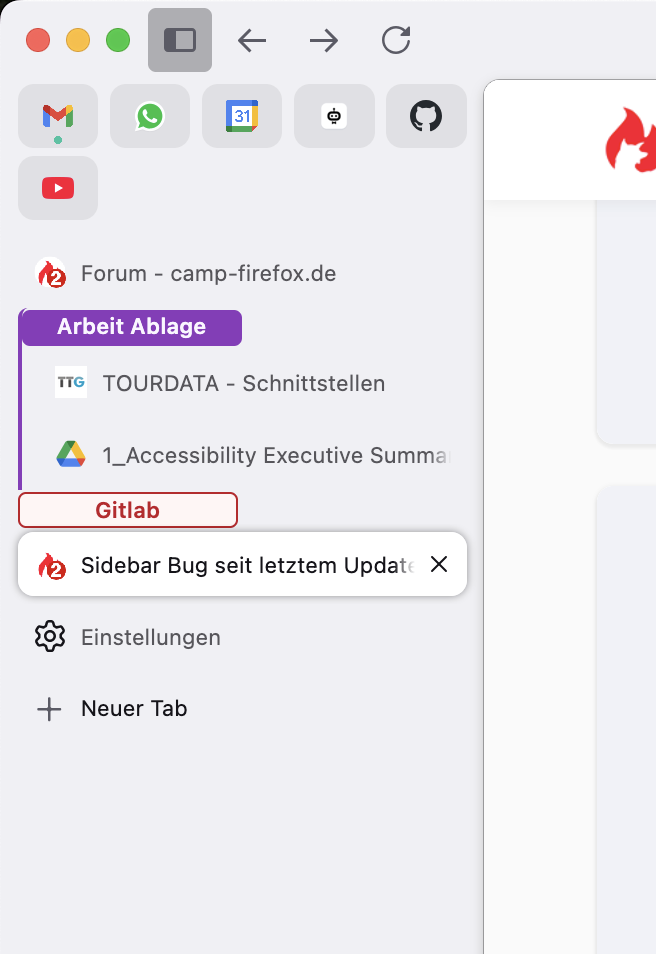656x954 pixels.
Task: Open the pinned WhatsApp tab
Action: coord(150,116)
